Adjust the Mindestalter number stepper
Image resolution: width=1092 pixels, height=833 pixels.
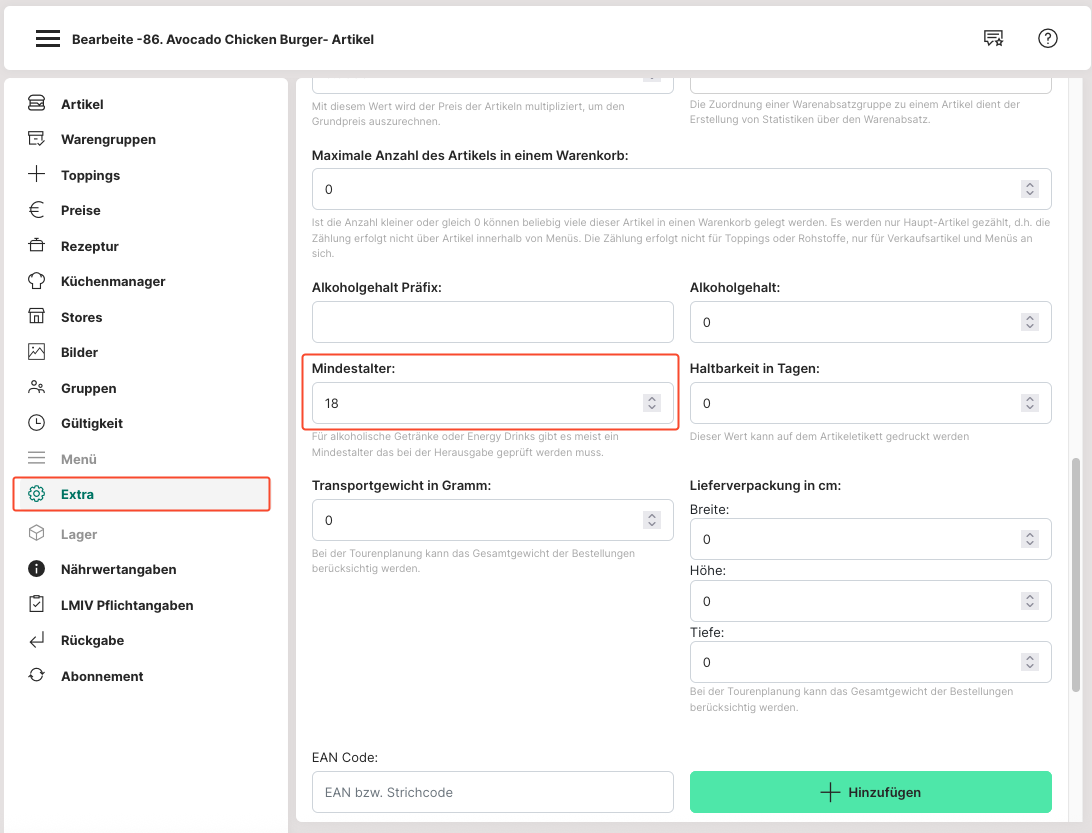click(652, 403)
